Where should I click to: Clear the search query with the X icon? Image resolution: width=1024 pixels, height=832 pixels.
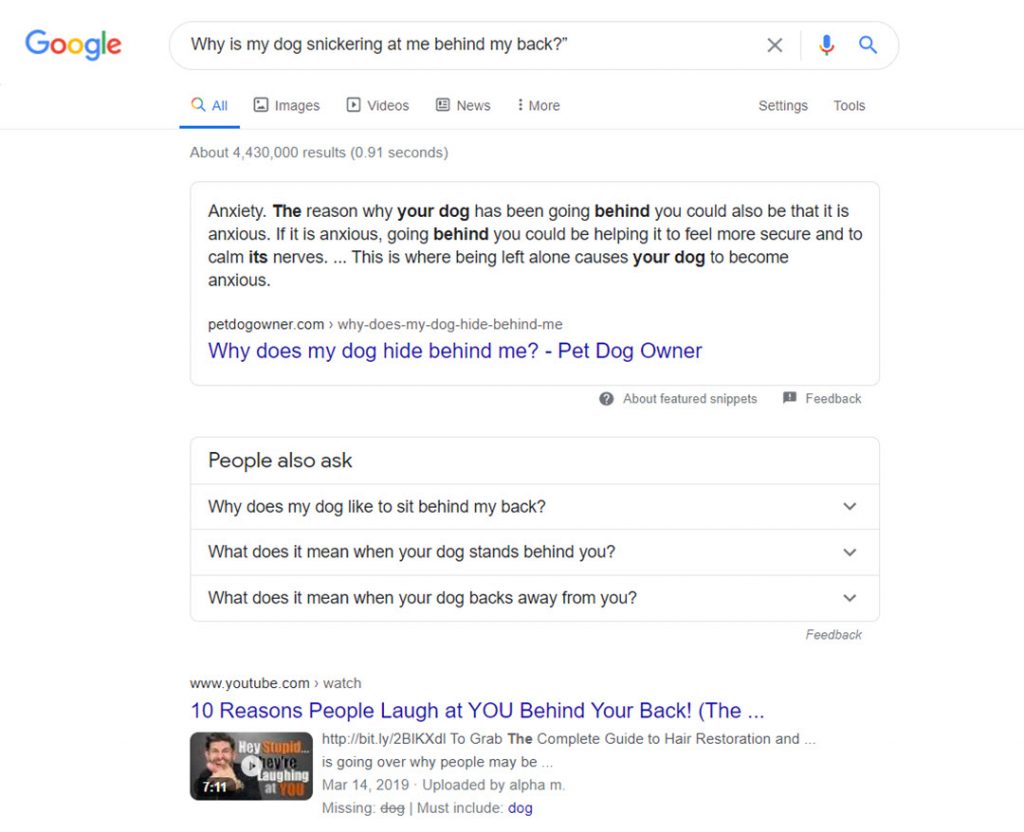point(775,44)
